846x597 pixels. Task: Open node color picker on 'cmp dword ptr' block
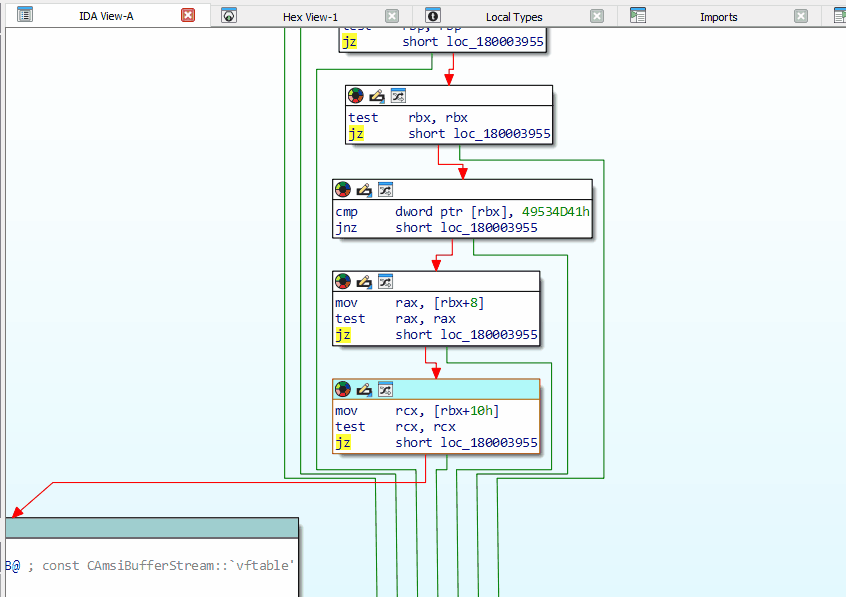tap(342, 190)
